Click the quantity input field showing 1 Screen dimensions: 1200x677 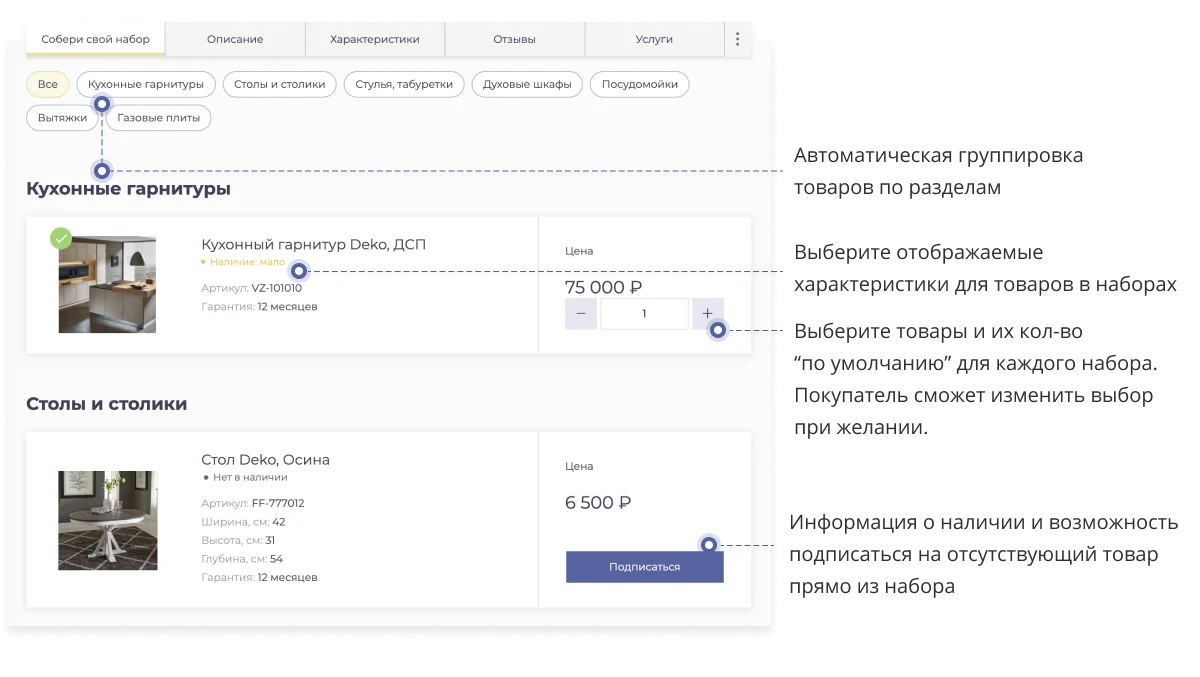(644, 314)
